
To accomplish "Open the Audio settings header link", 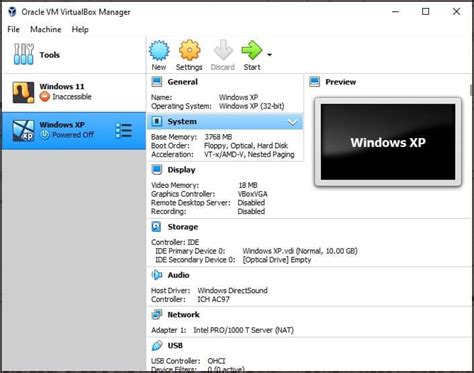I will [178, 275].
